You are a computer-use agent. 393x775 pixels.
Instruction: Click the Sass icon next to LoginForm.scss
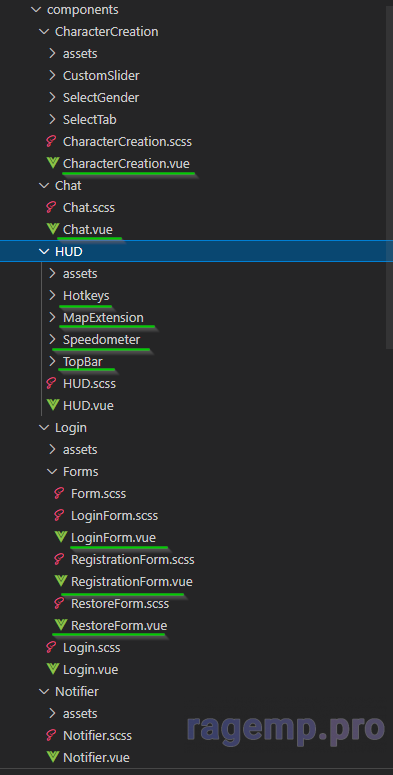(x=59, y=516)
